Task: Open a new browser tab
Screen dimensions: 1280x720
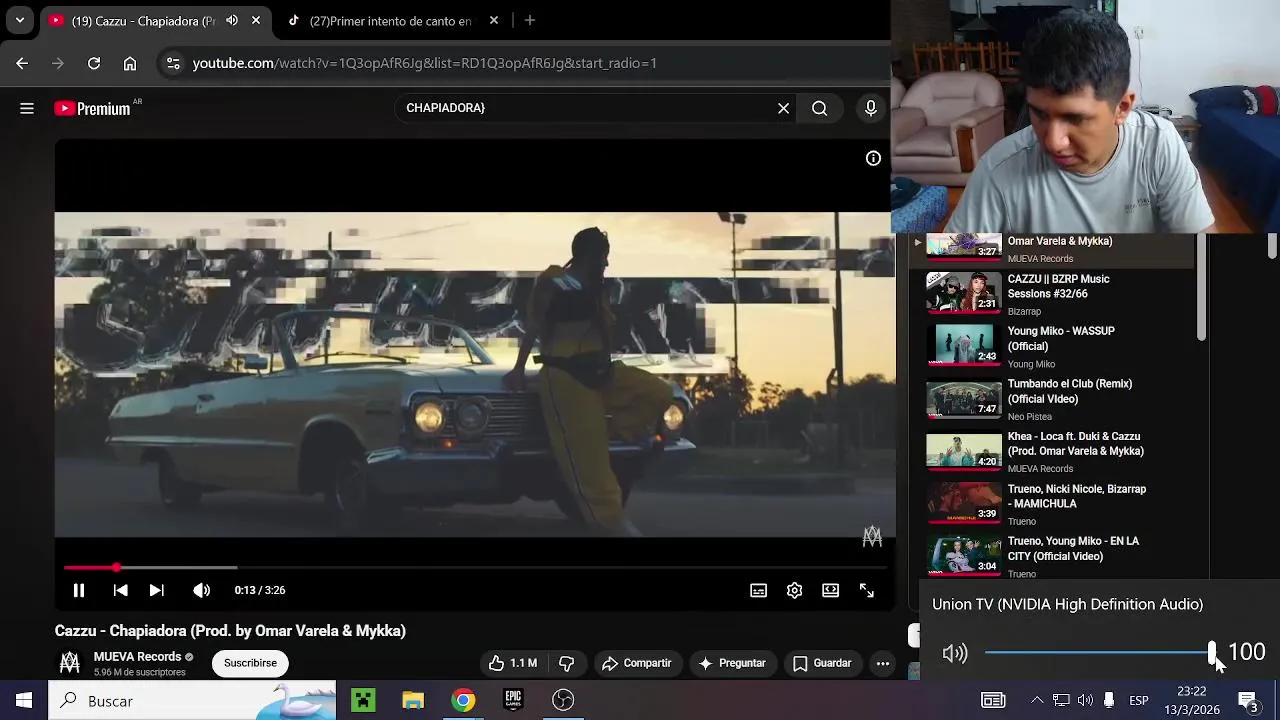Action: point(530,20)
